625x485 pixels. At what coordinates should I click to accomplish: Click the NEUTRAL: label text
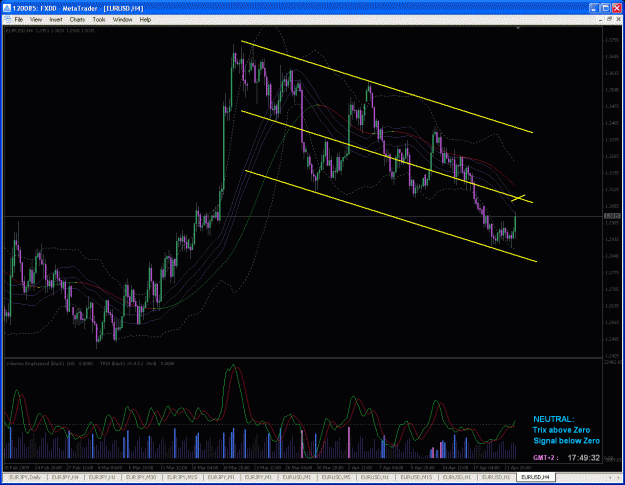554,419
